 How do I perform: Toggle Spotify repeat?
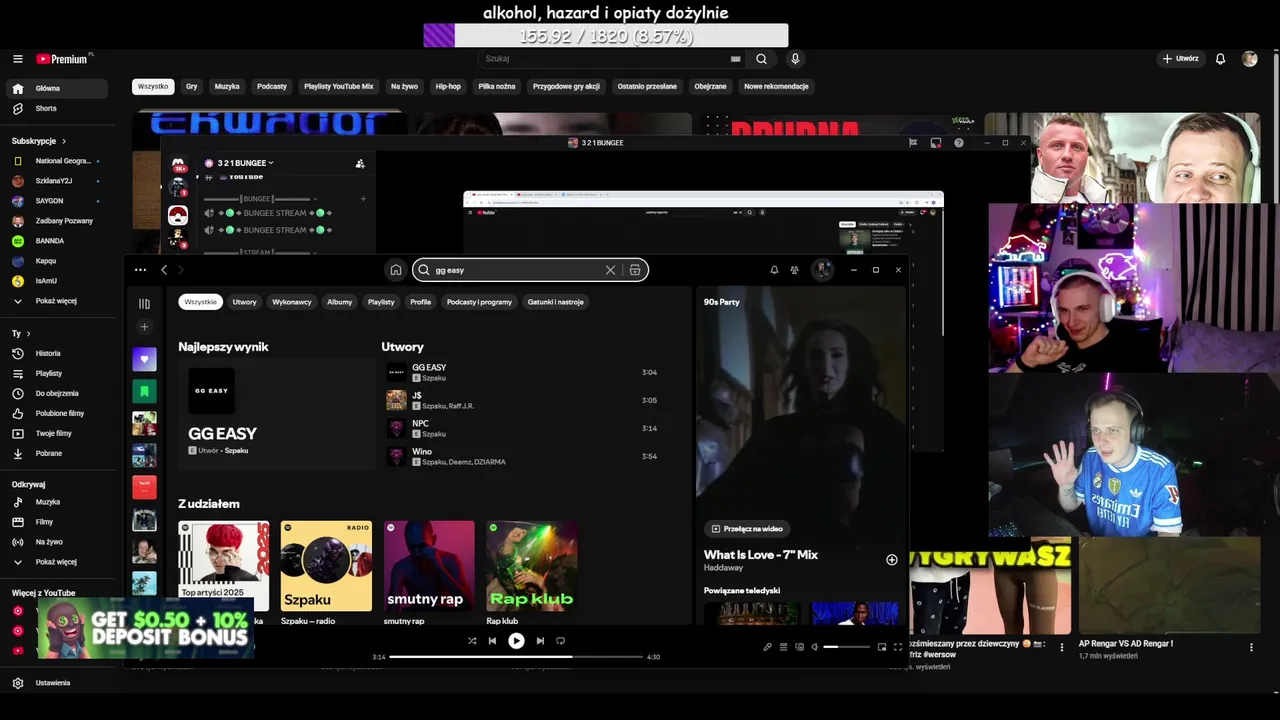(560, 641)
